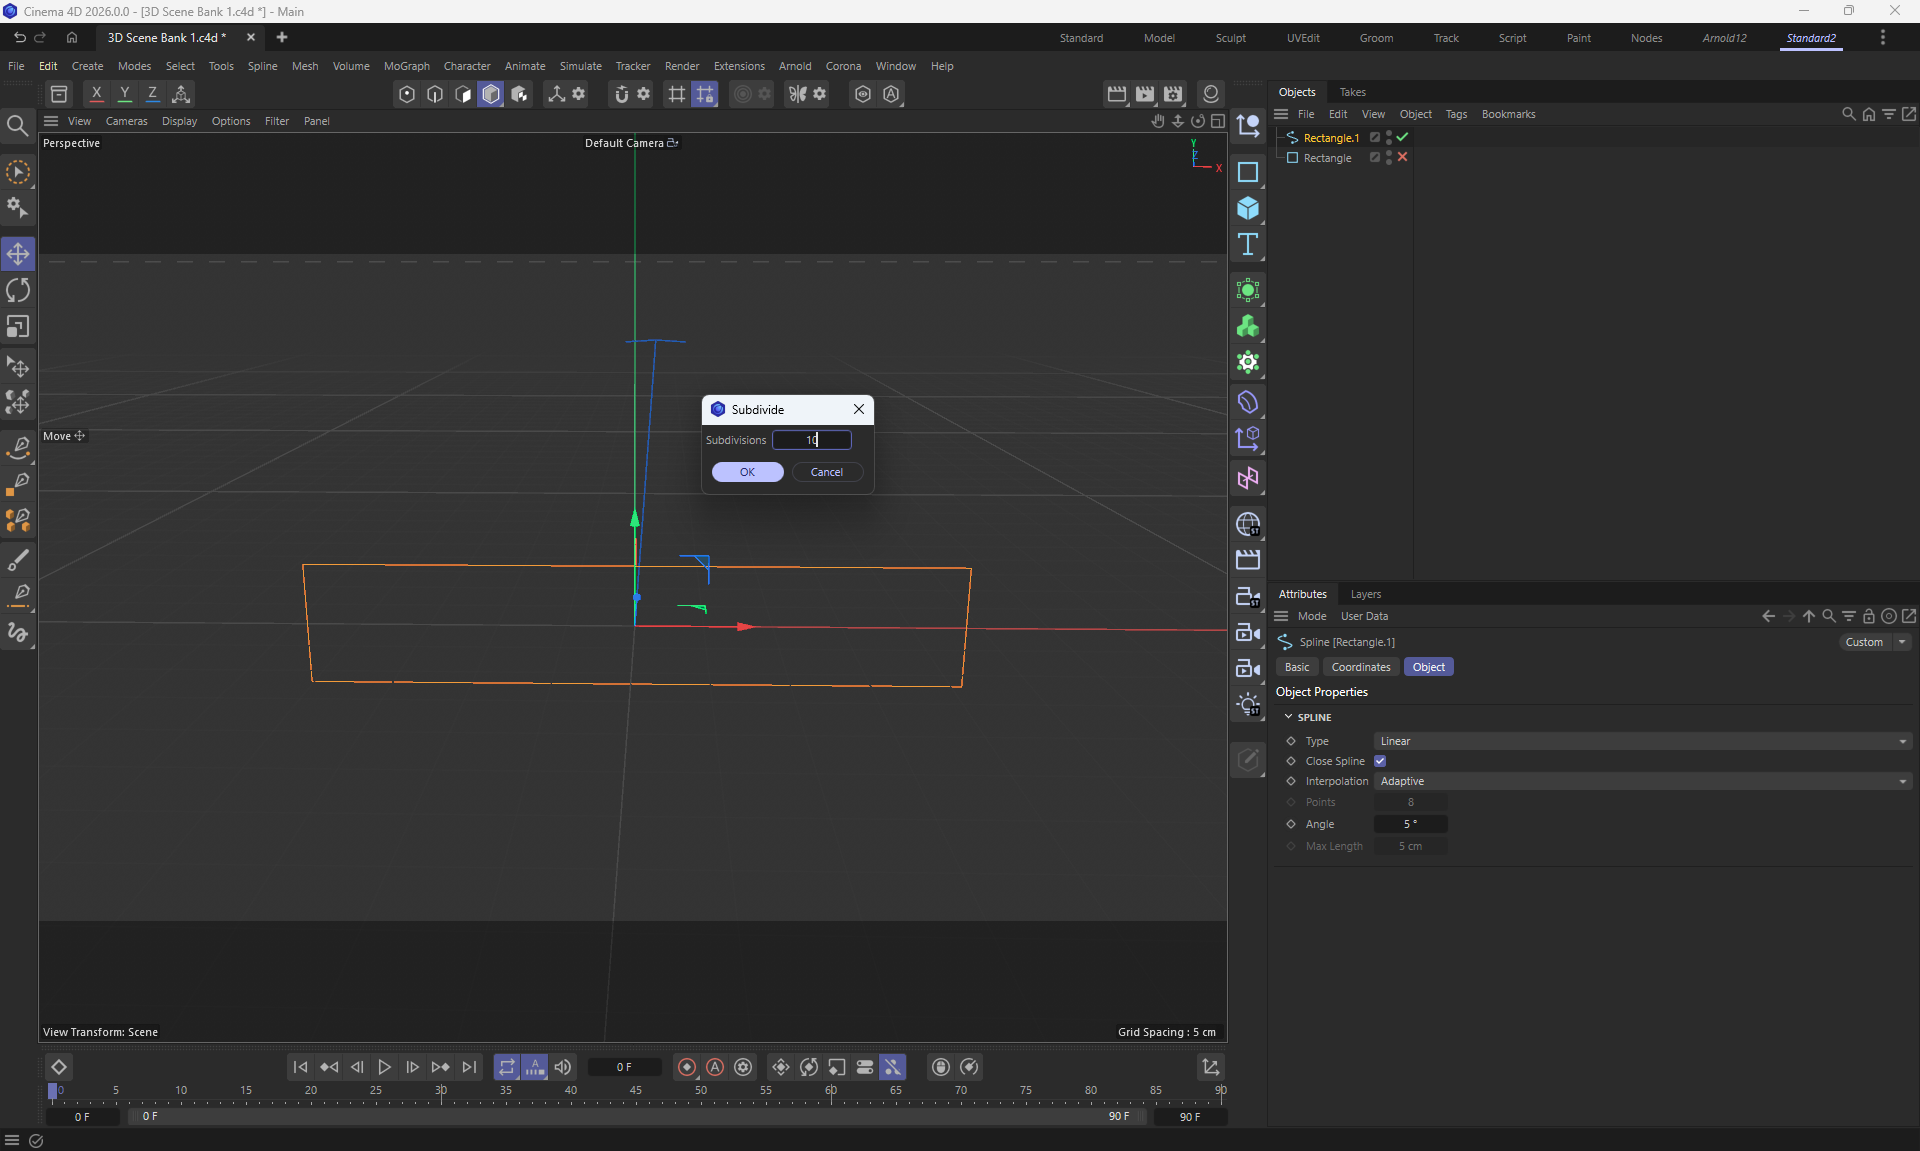Image resolution: width=1920 pixels, height=1151 pixels.
Task: Open the Interpolation Adaptive dropdown
Action: pos(1642,781)
